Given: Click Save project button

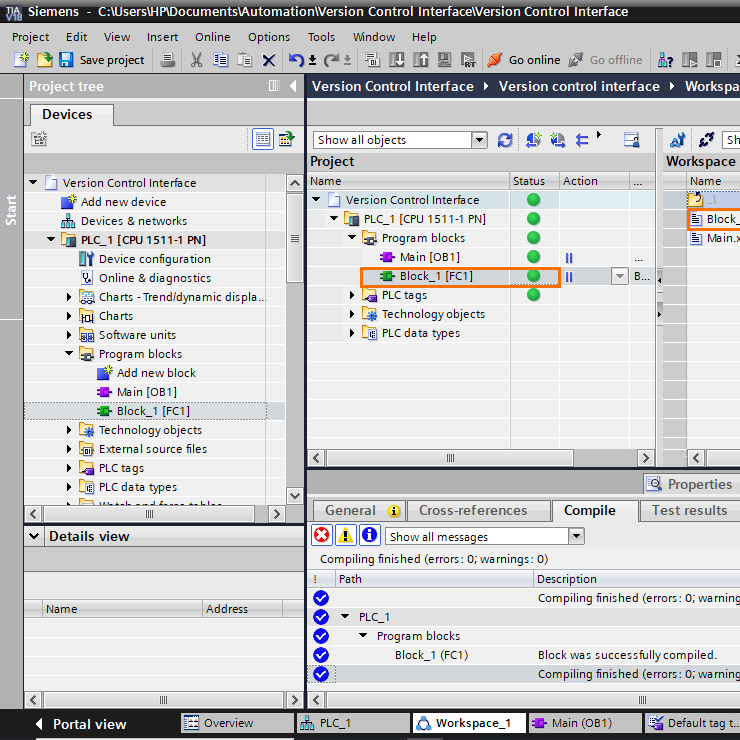Looking at the screenshot, I should (102, 60).
